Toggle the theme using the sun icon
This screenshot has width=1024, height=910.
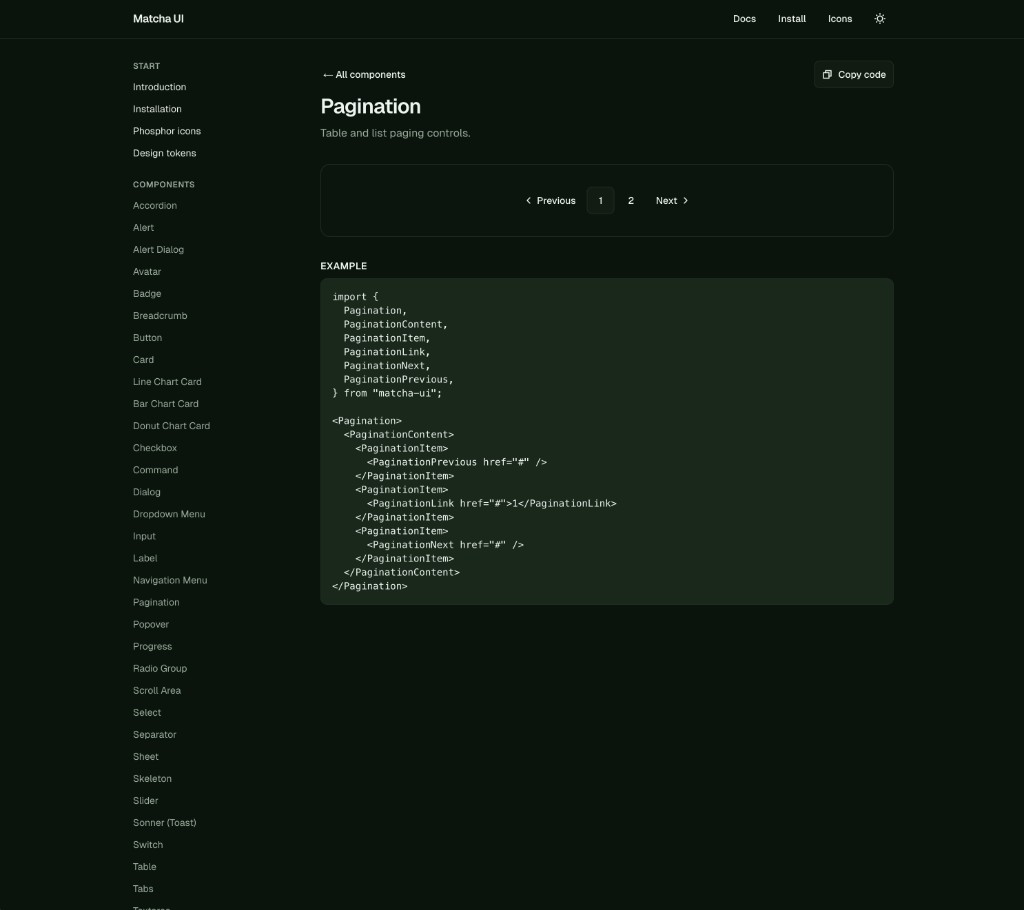tap(879, 18)
